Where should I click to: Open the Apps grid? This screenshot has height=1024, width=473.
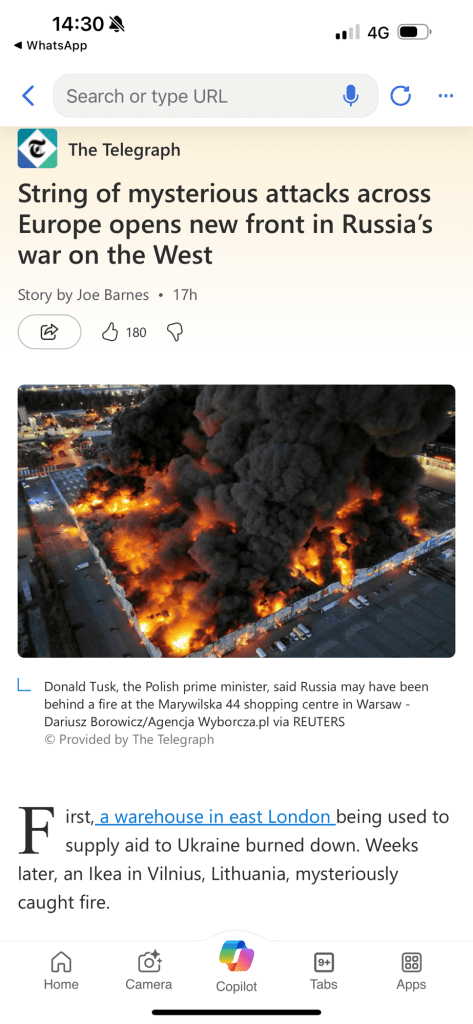pos(411,970)
